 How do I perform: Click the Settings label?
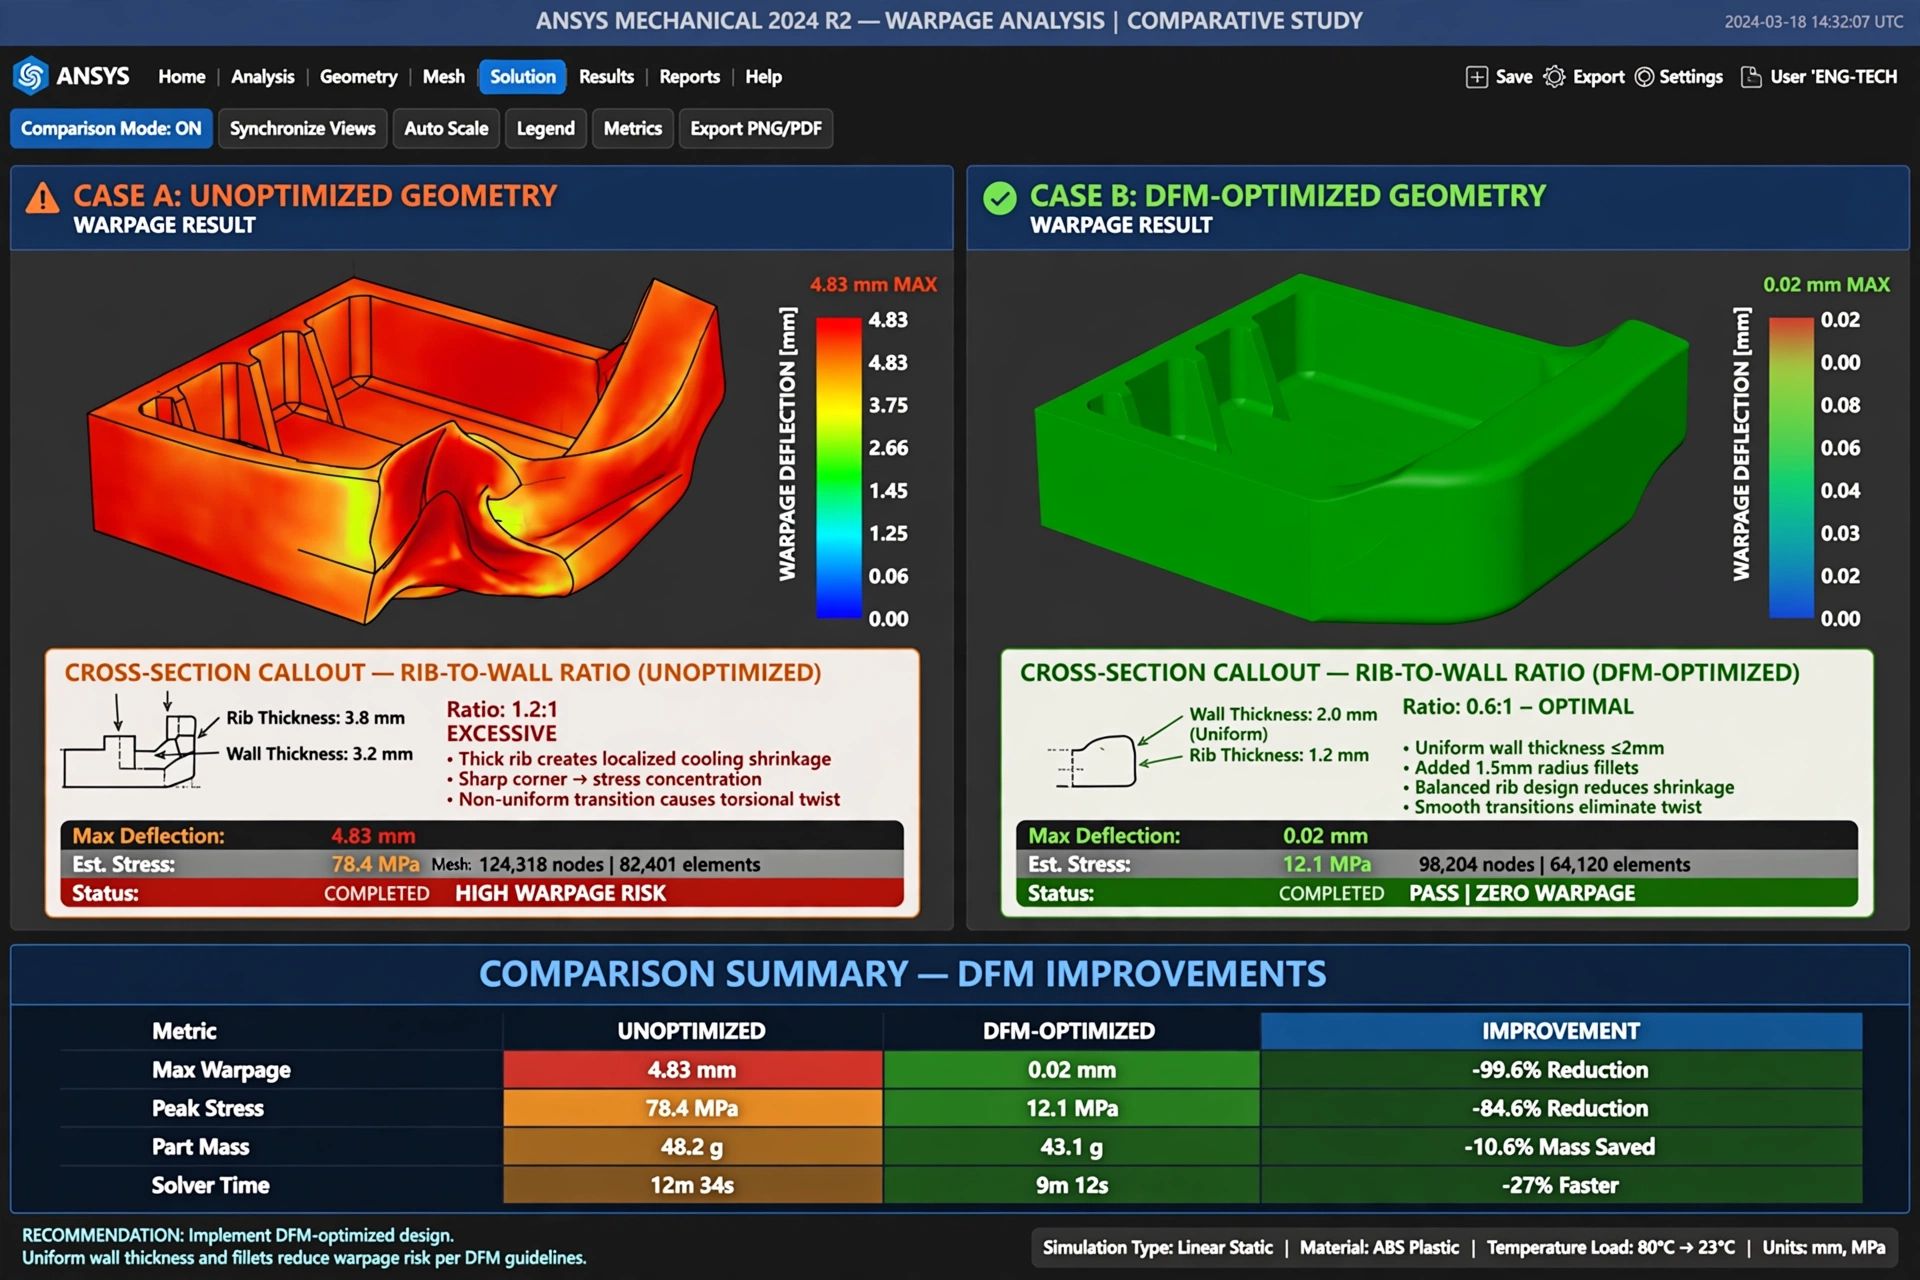pos(1691,77)
